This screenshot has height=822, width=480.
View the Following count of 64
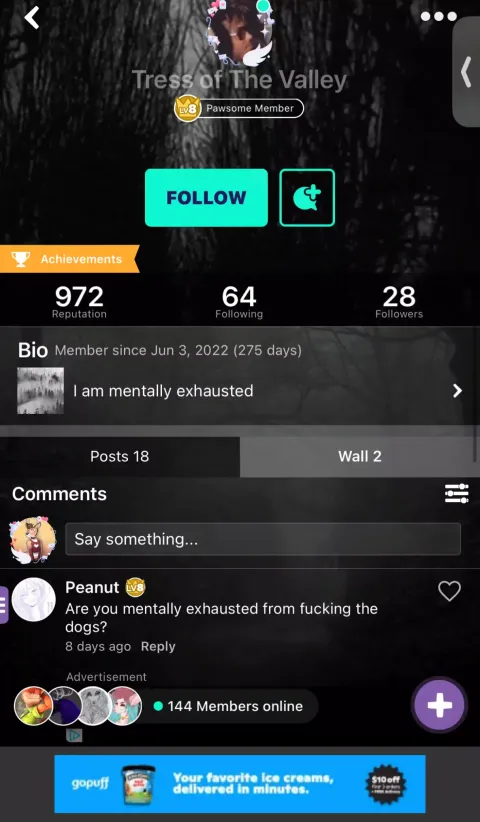pos(239,302)
